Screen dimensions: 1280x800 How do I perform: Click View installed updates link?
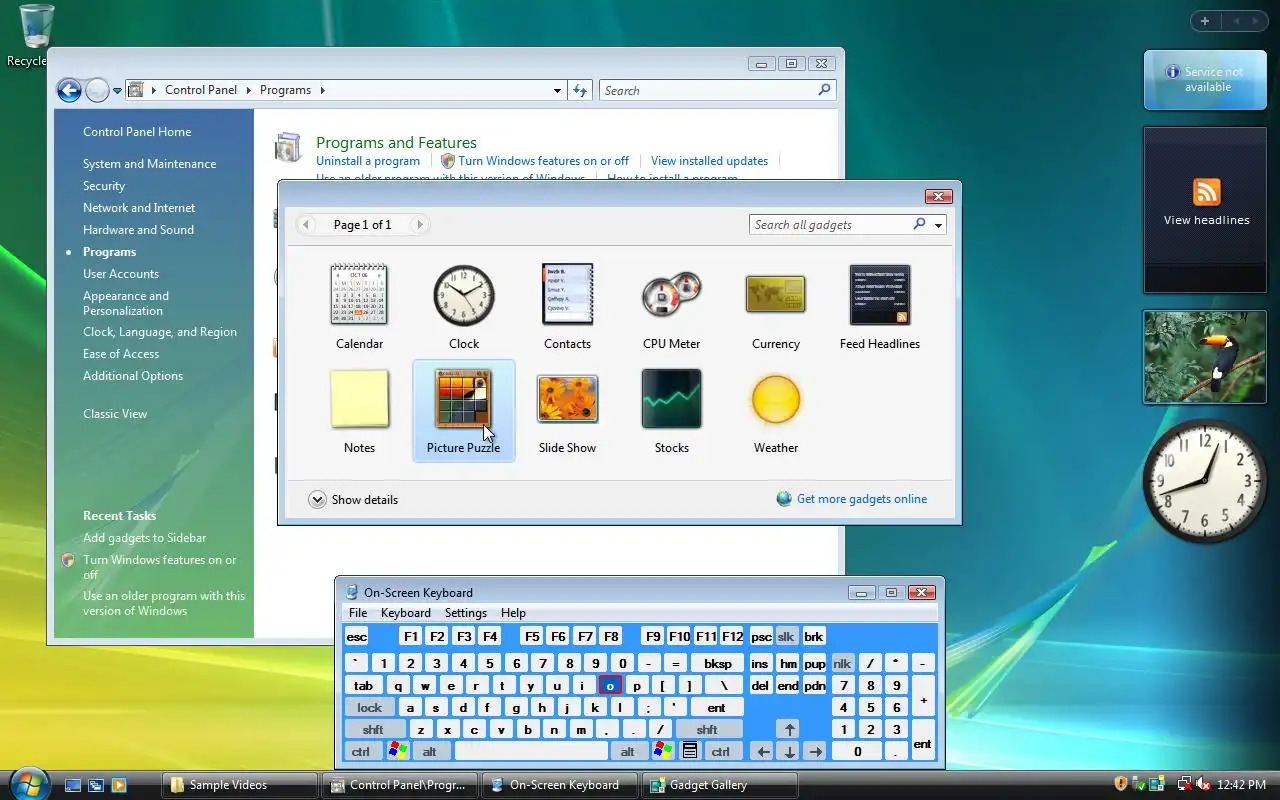click(x=709, y=161)
